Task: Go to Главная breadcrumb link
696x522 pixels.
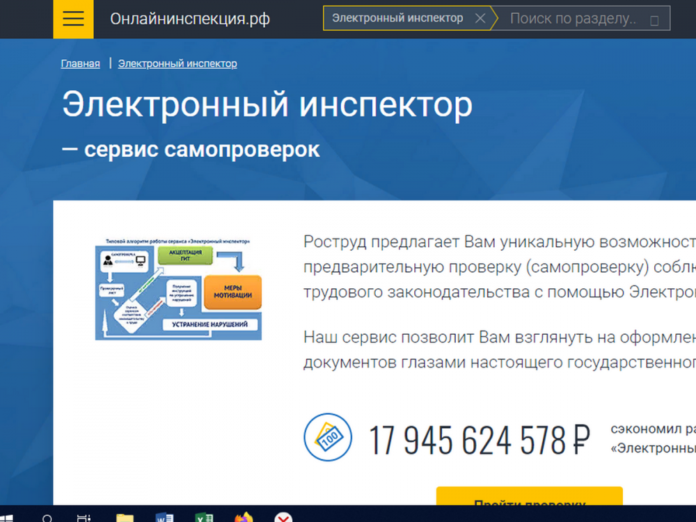Action: tap(80, 63)
